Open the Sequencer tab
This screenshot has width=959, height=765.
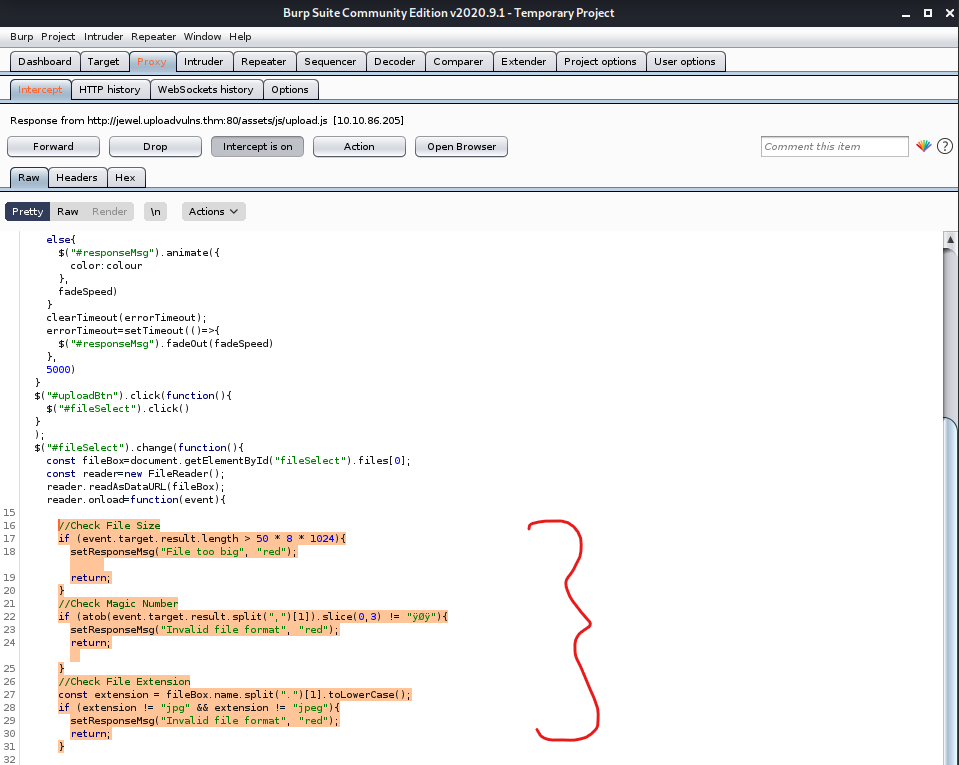pos(330,62)
